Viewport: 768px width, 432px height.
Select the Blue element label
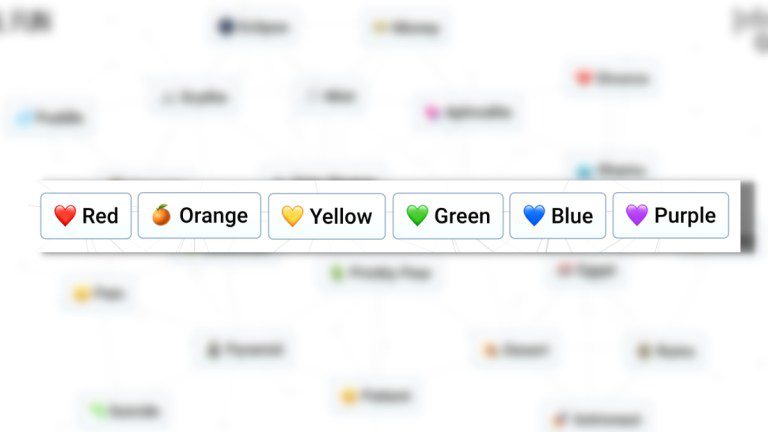[x=572, y=216]
